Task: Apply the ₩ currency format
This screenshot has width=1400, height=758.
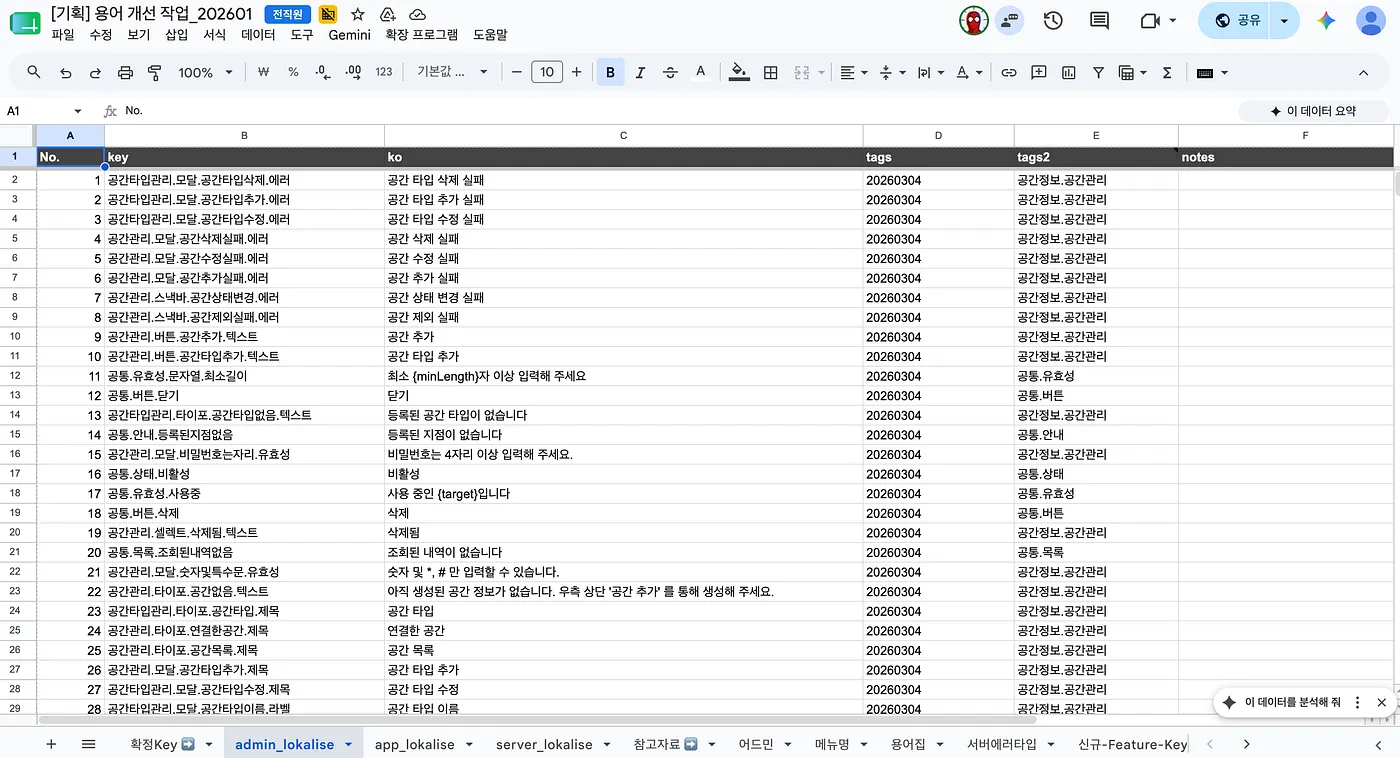Action: click(x=263, y=72)
